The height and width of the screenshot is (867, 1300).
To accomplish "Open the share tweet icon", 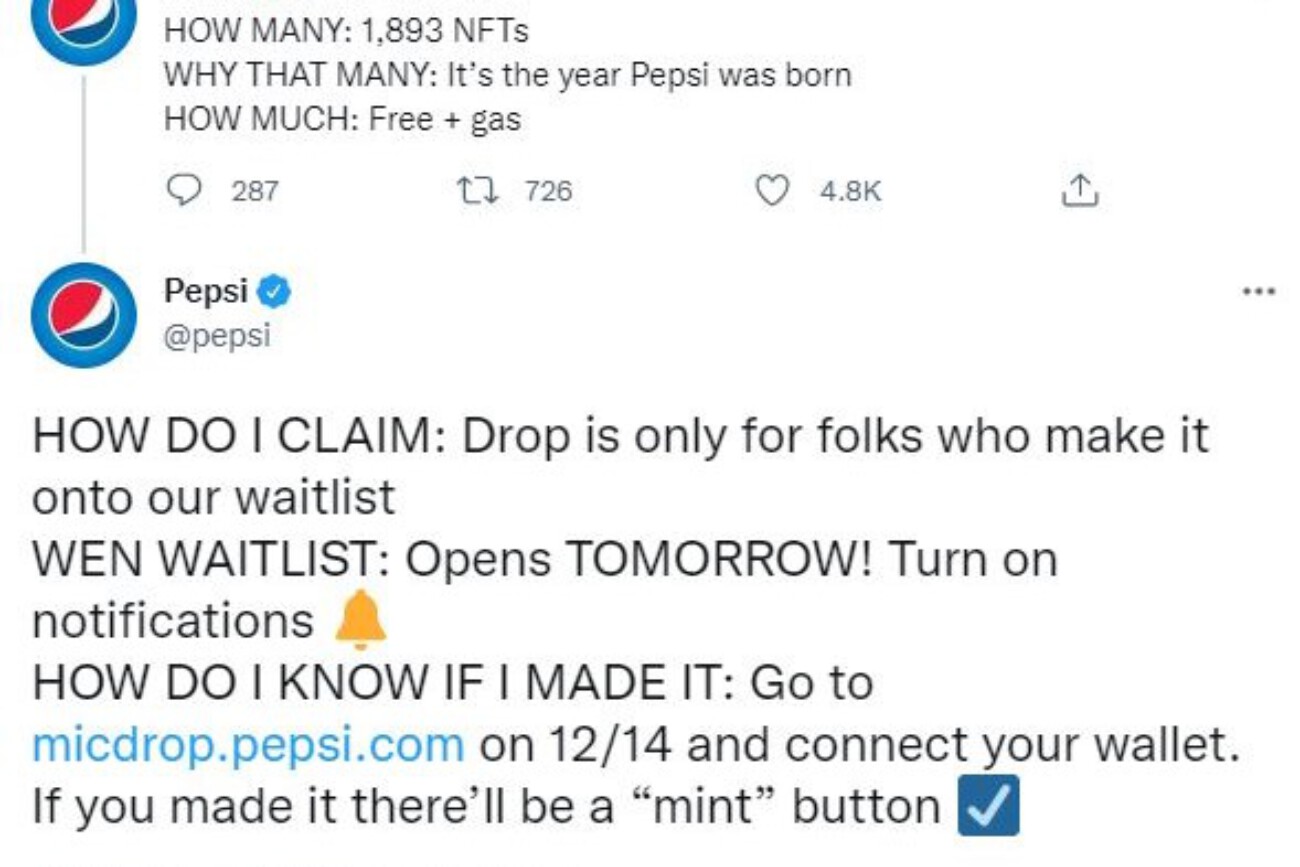I will 1078,190.
